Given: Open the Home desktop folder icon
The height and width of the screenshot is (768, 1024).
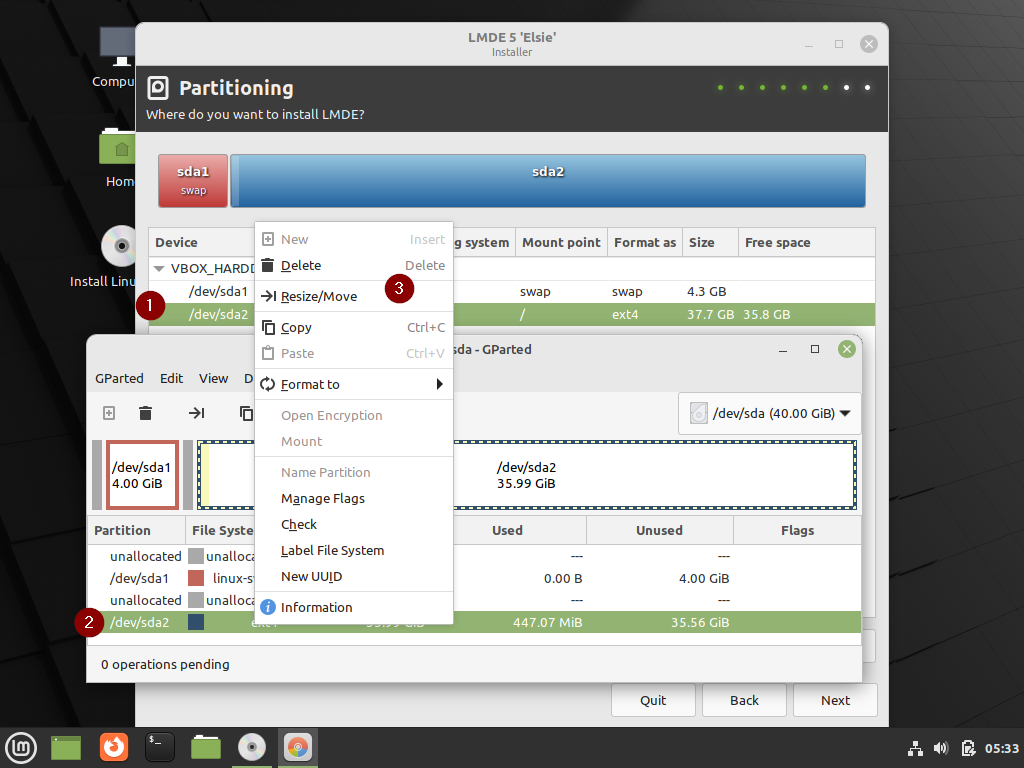Looking at the screenshot, I should tap(118, 146).
